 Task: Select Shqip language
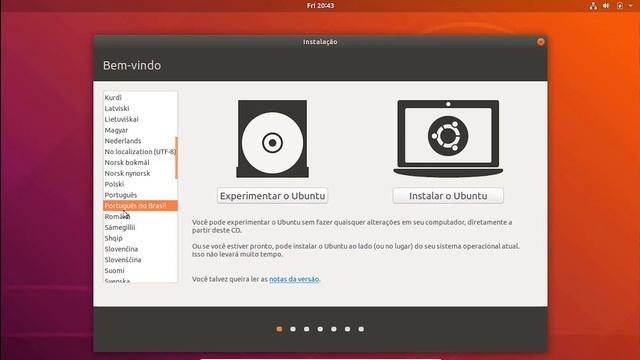140,238
